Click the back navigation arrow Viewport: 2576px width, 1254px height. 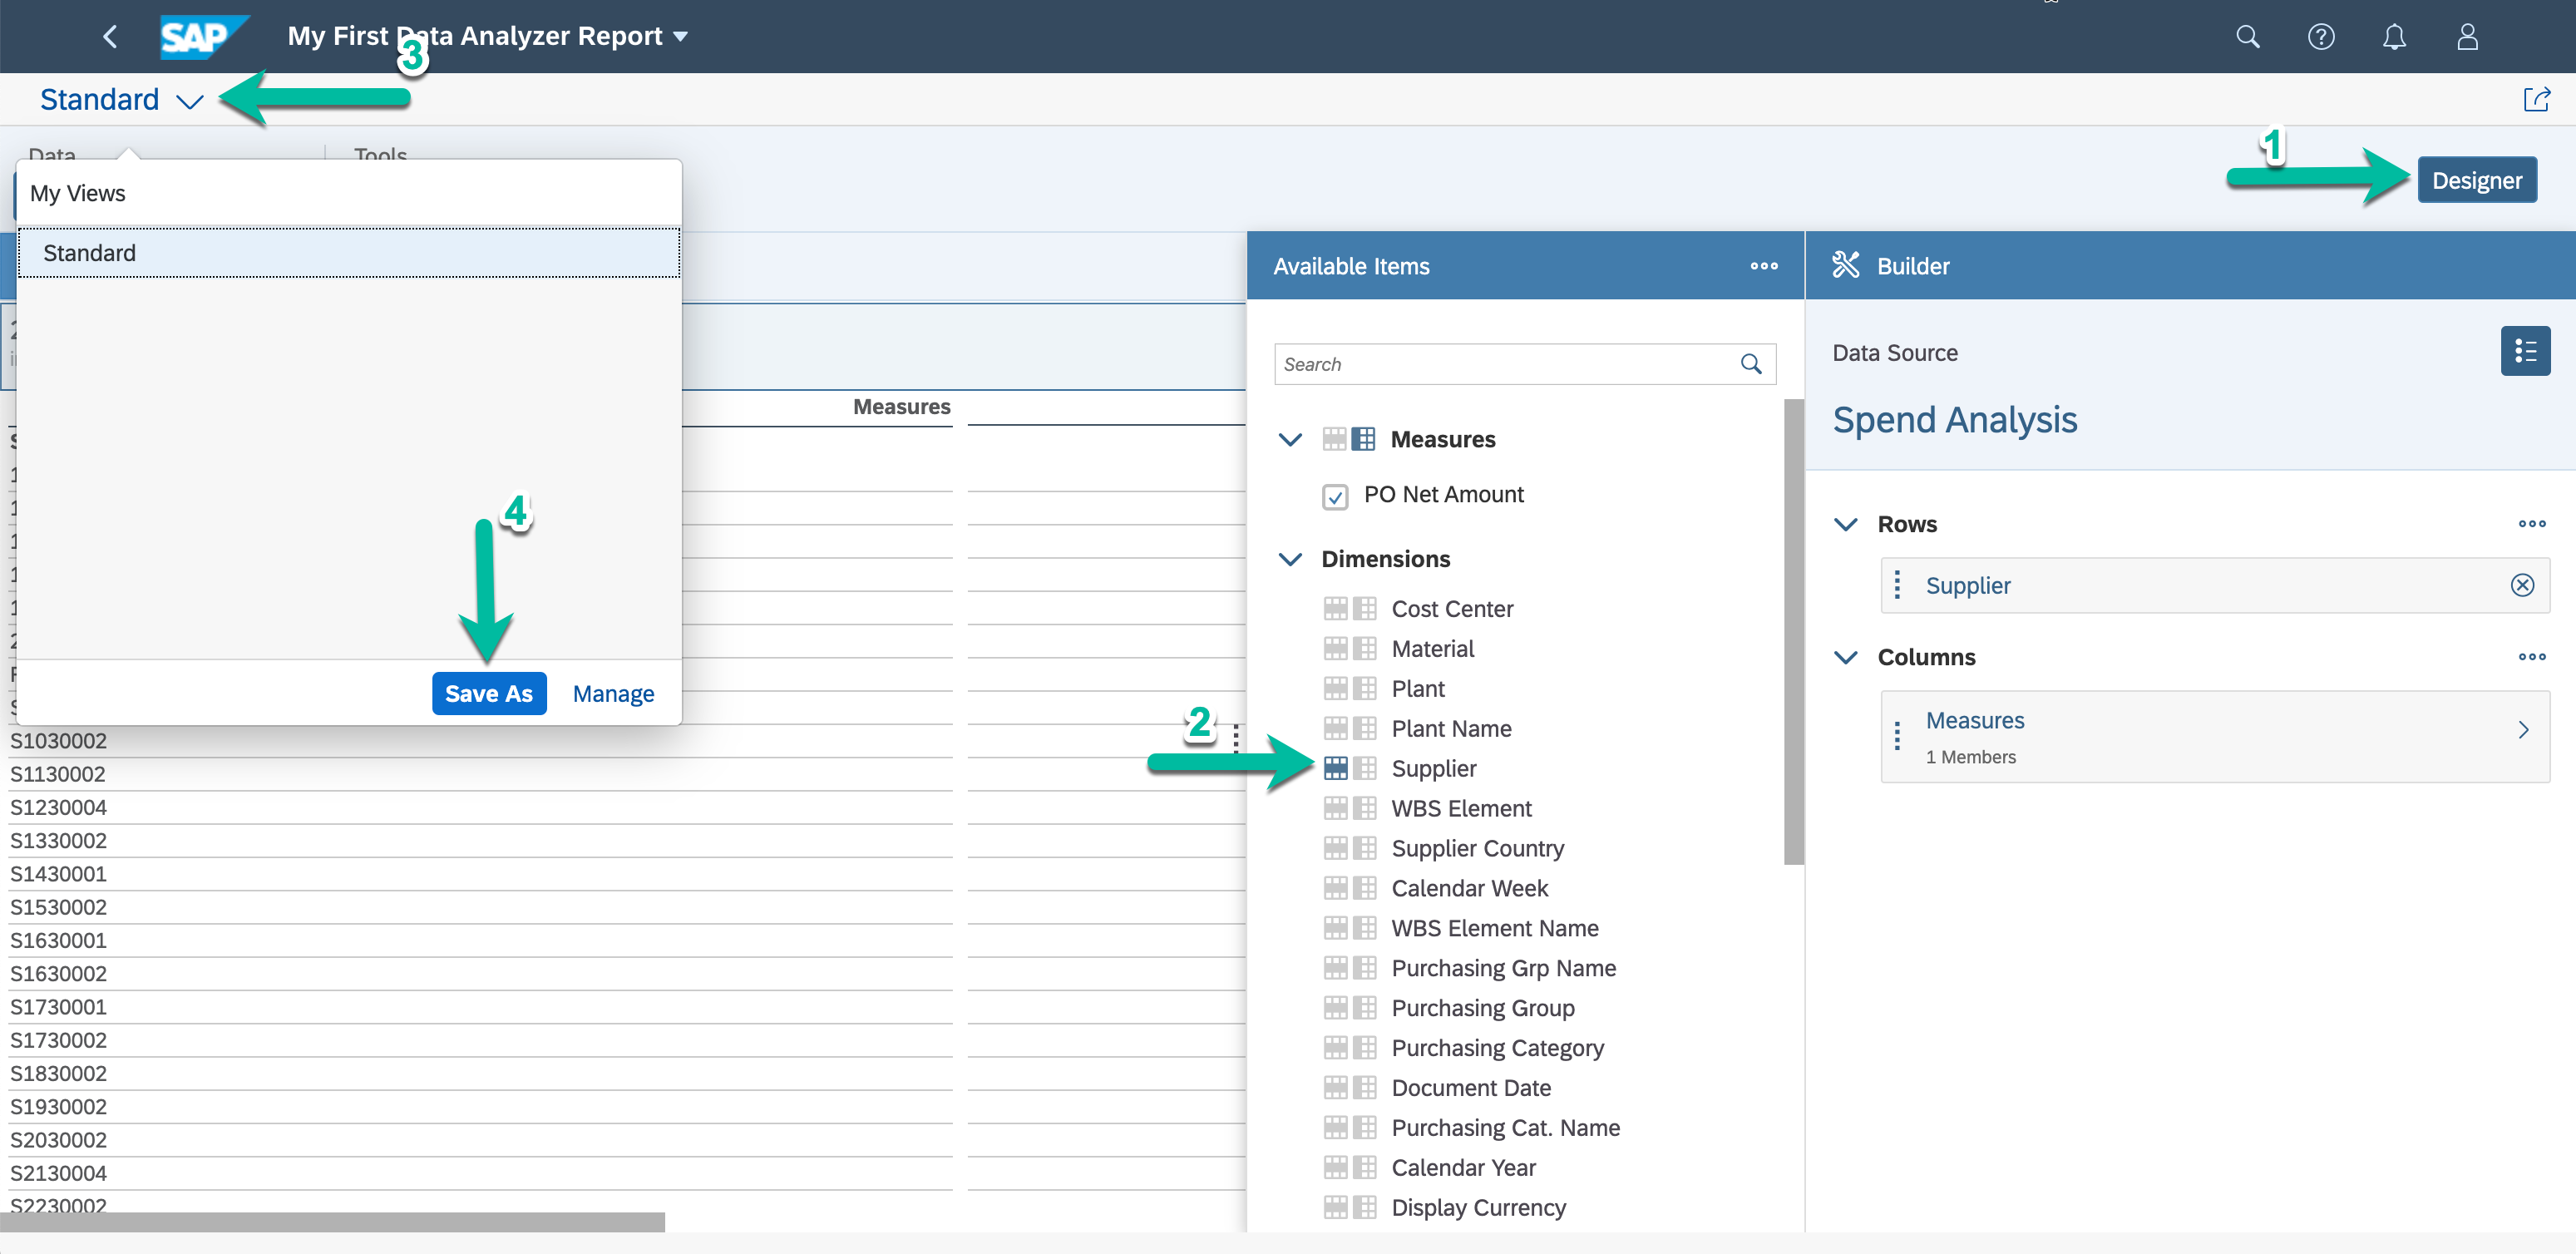click(110, 37)
